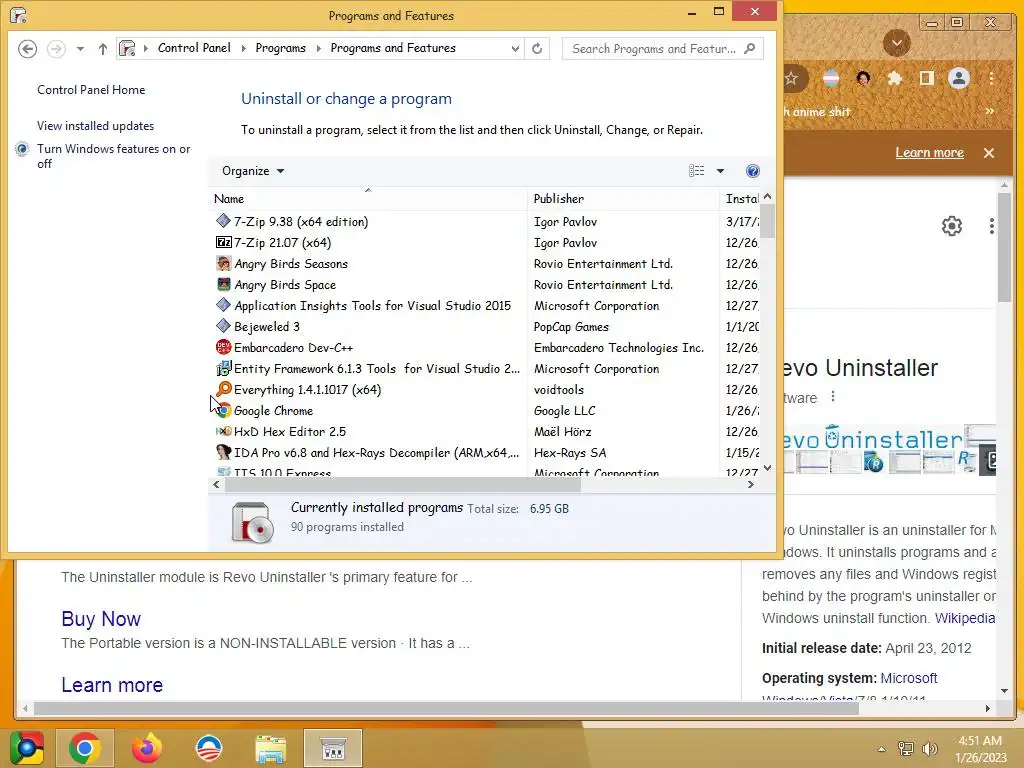The image size is (1024, 768).
Task: Click Angry Birds Seasons icon
Action: [x=223, y=264]
